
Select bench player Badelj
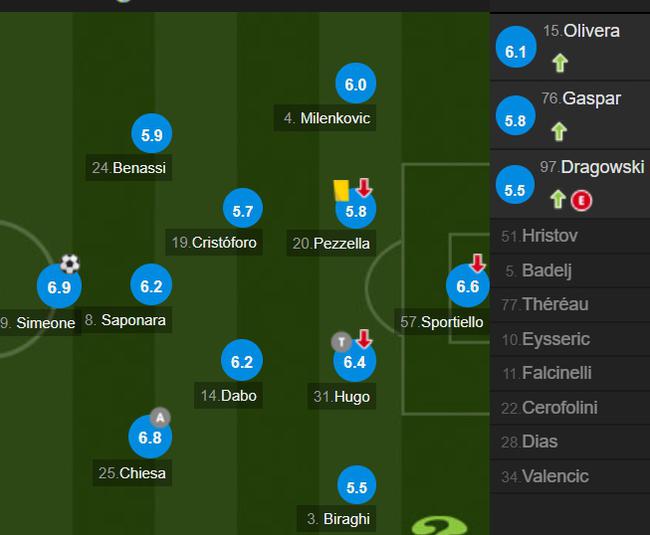coord(570,271)
